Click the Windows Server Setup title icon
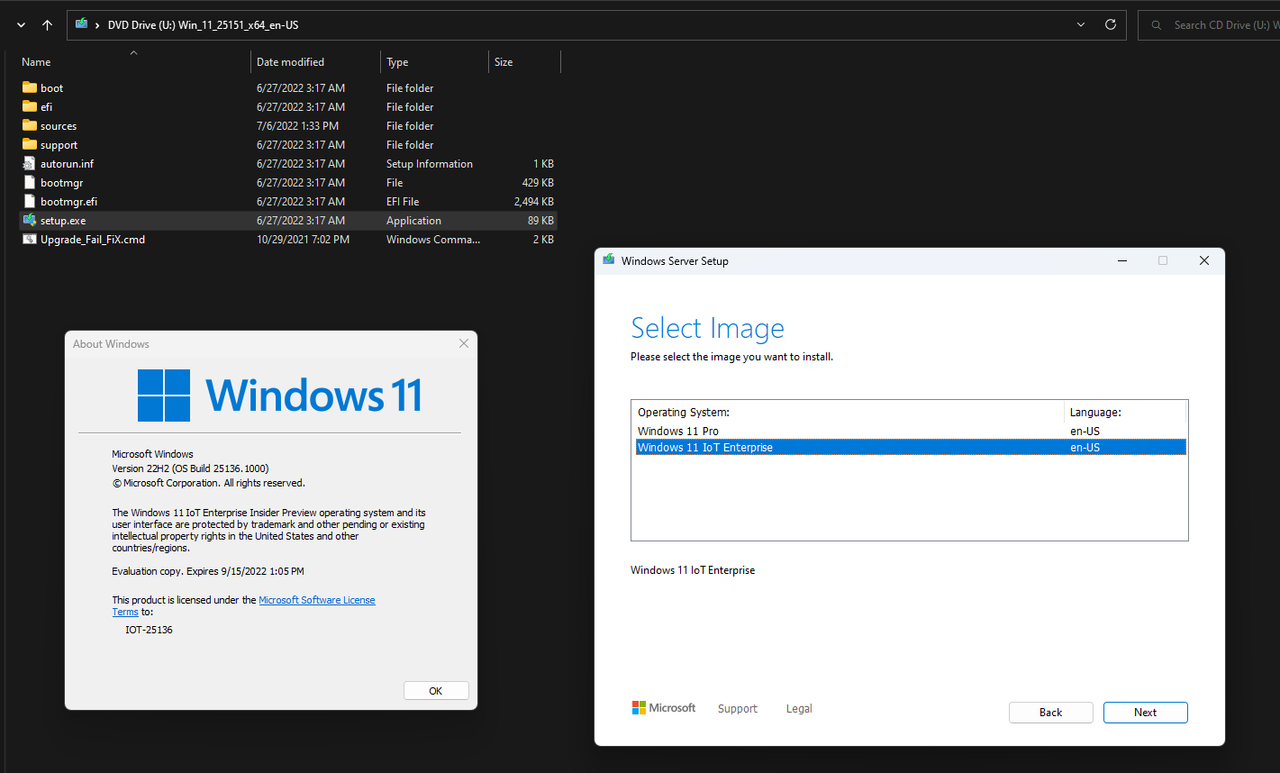This screenshot has width=1280, height=773. pos(608,260)
